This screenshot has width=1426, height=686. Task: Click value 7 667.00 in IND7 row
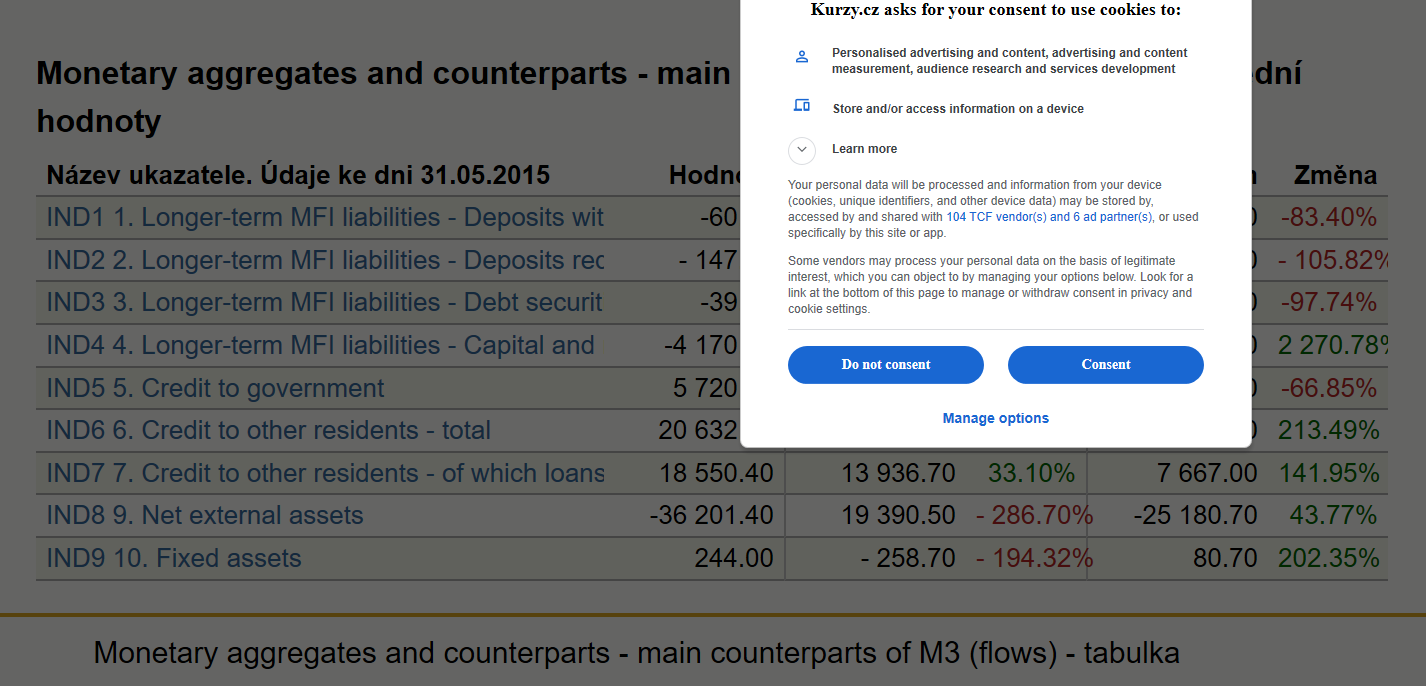(1207, 473)
